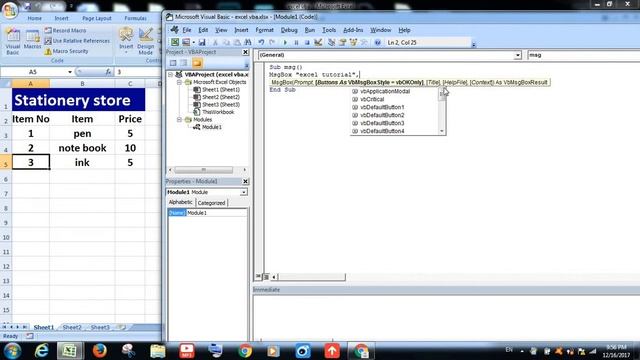Image resolution: width=640 pixels, height=360 pixels.
Task: Open the (General) object dropdown
Action: 518,55
